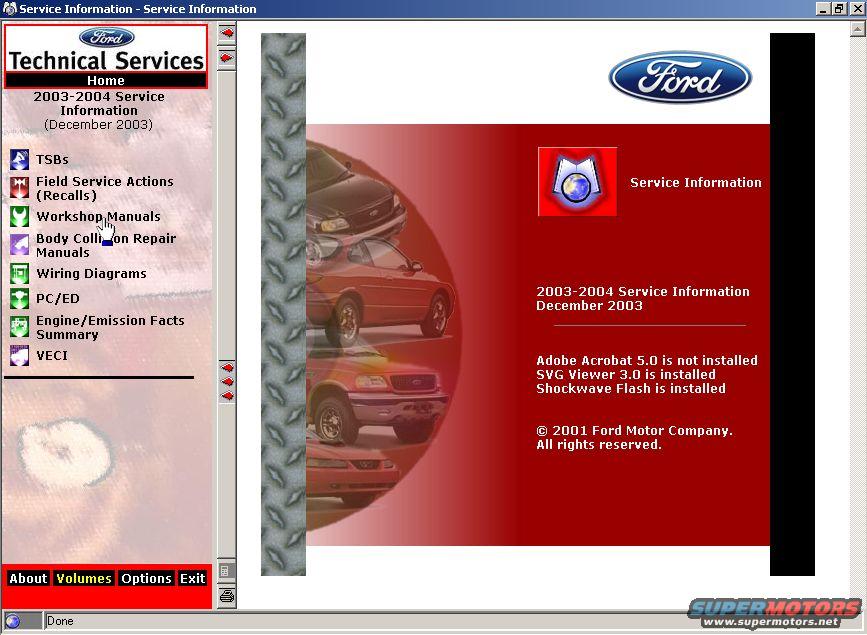Open the purple VECI icon
The height and width of the screenshot is (635, 867).
(19, 355)
